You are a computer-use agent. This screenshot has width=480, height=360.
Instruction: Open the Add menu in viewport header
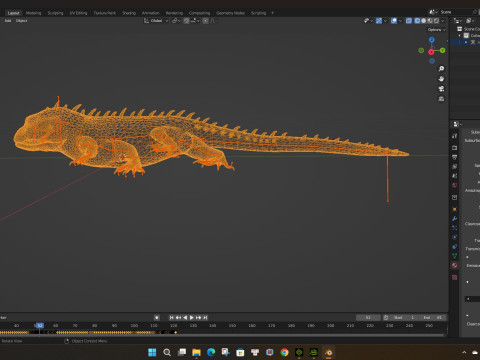pos(8,21)
